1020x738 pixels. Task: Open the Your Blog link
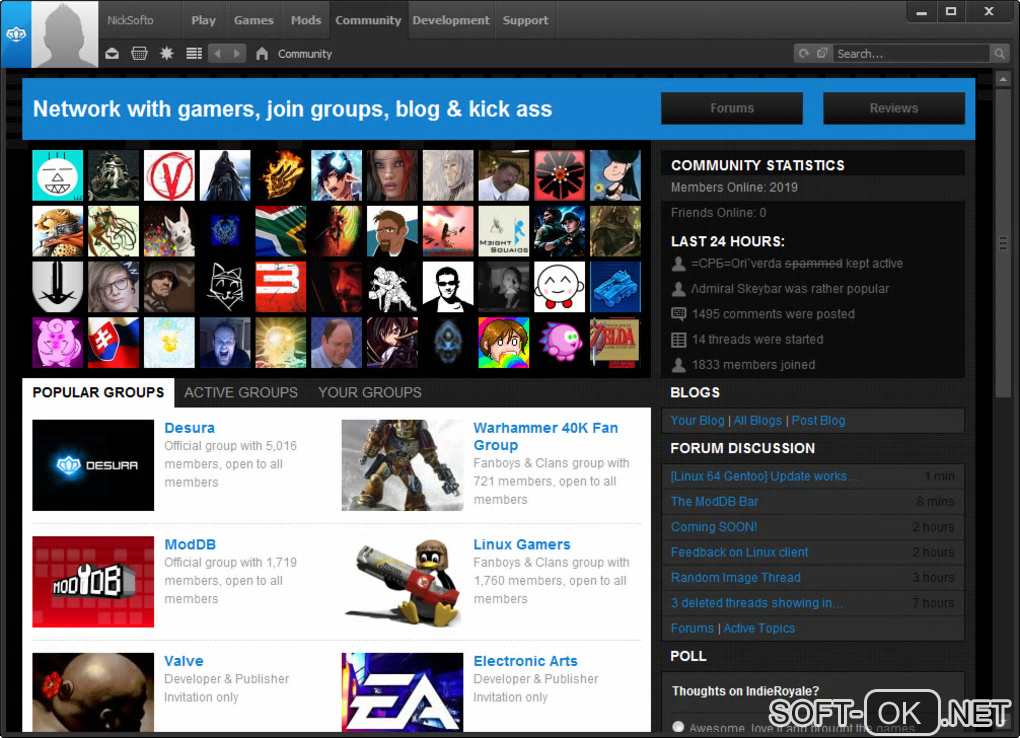coord(697,420)
